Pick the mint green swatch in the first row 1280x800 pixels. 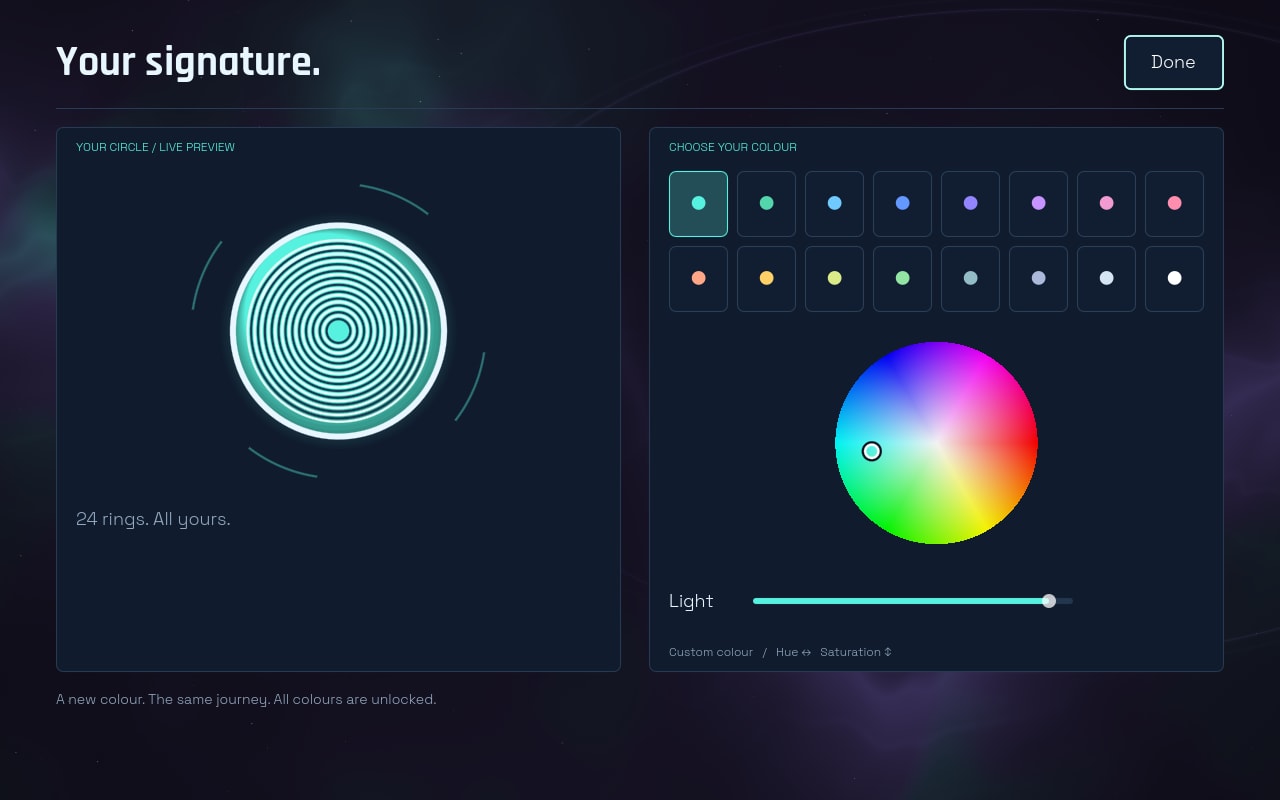click(x=766, y=203)
